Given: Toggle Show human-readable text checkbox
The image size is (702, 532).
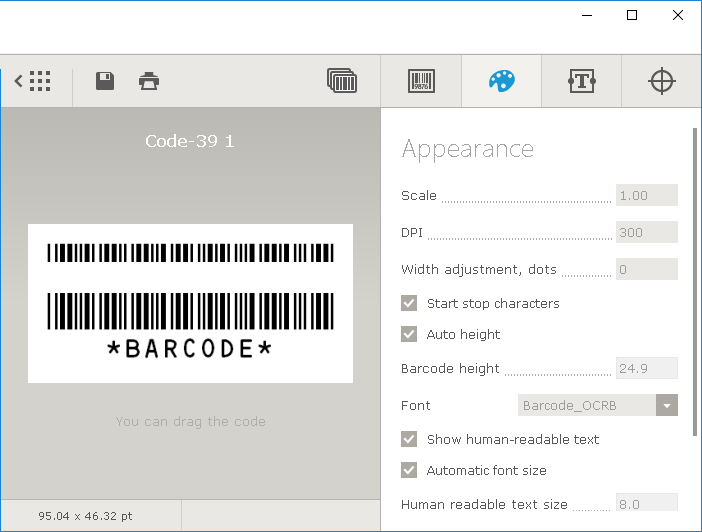Looking at the screenshot, I should (x=409, y=439).
